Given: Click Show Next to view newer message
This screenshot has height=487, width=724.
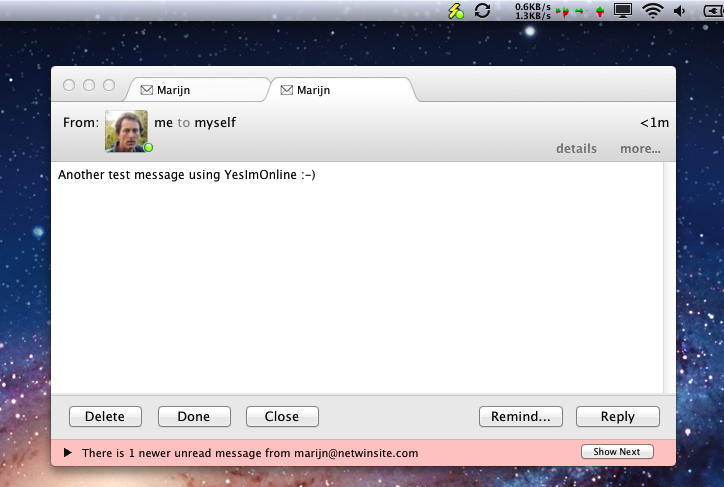Looking at the screenshot, I should [x=617, y=451].
